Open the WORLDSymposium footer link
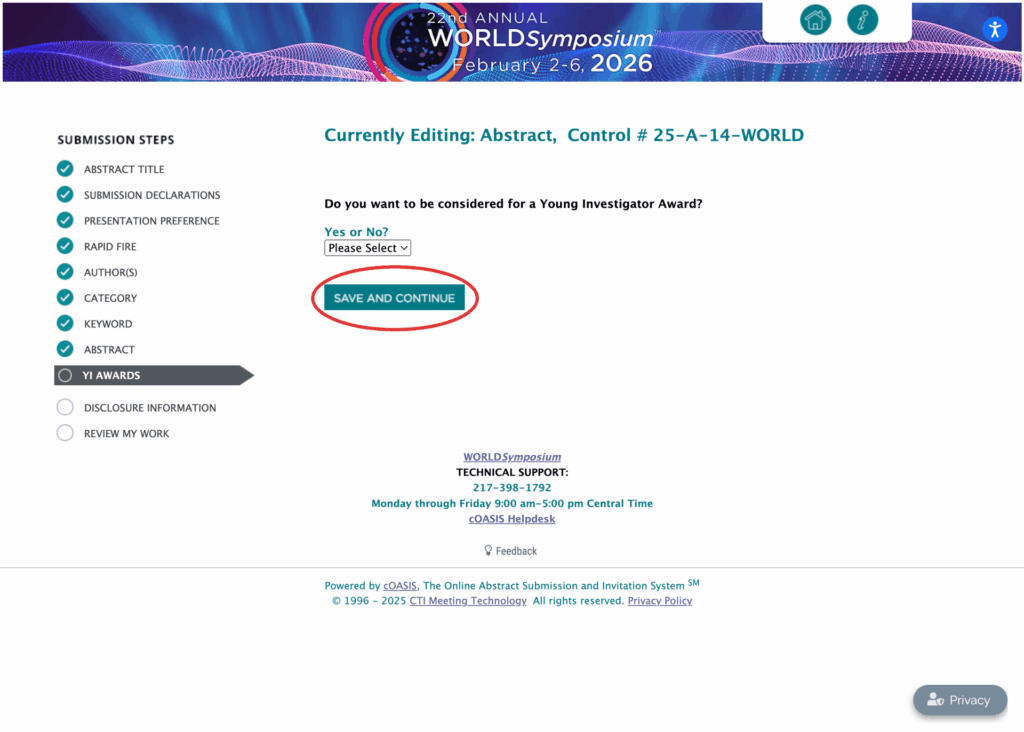This screenshot has width=1024, height=732. (512, 457)
